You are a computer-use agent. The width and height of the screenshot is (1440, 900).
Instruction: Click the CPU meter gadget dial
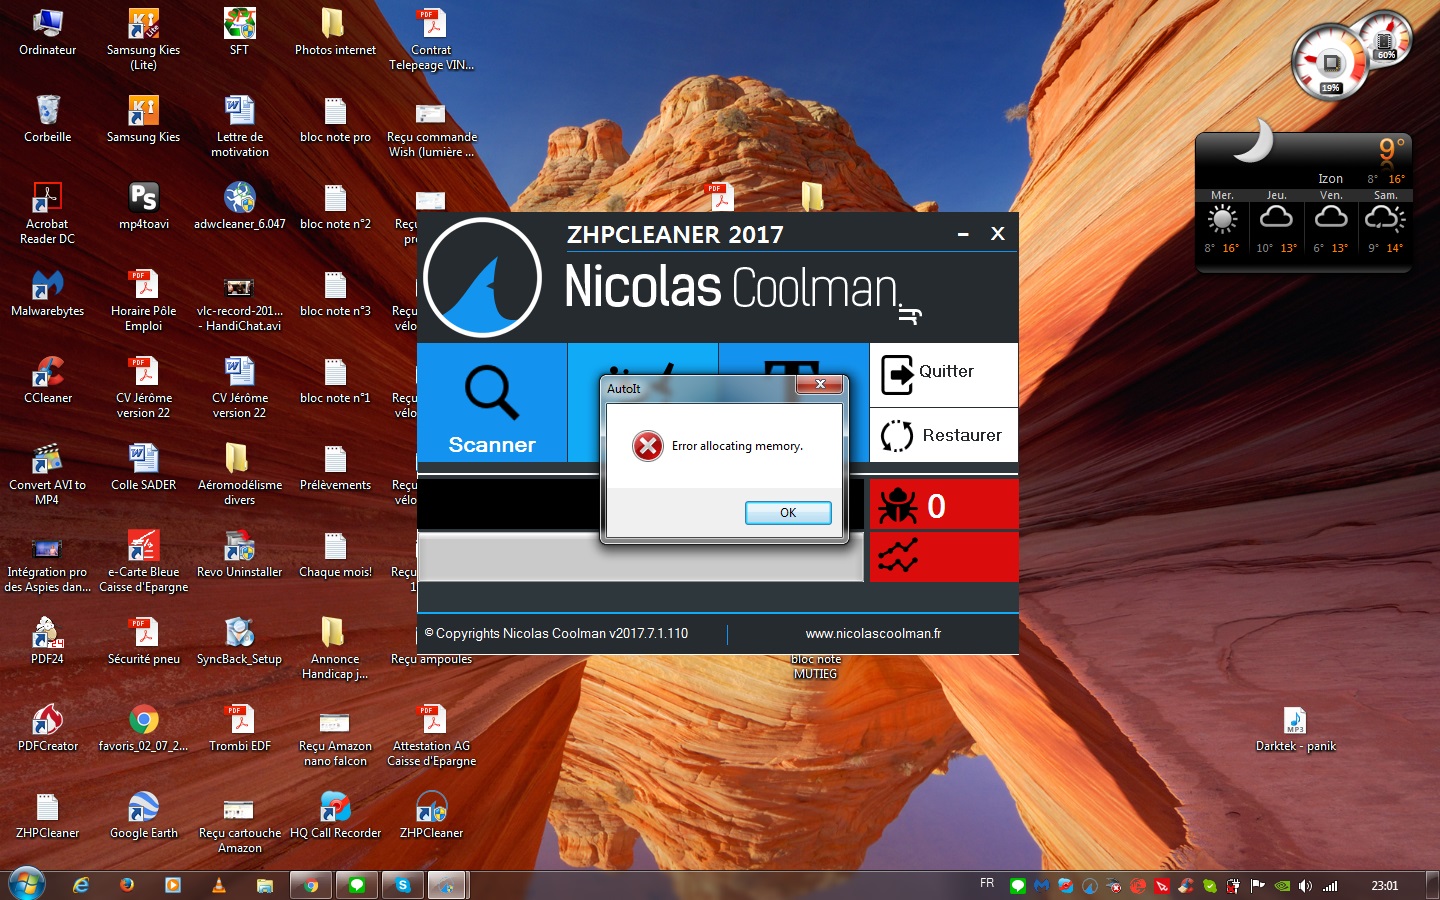coord(1330,63)
